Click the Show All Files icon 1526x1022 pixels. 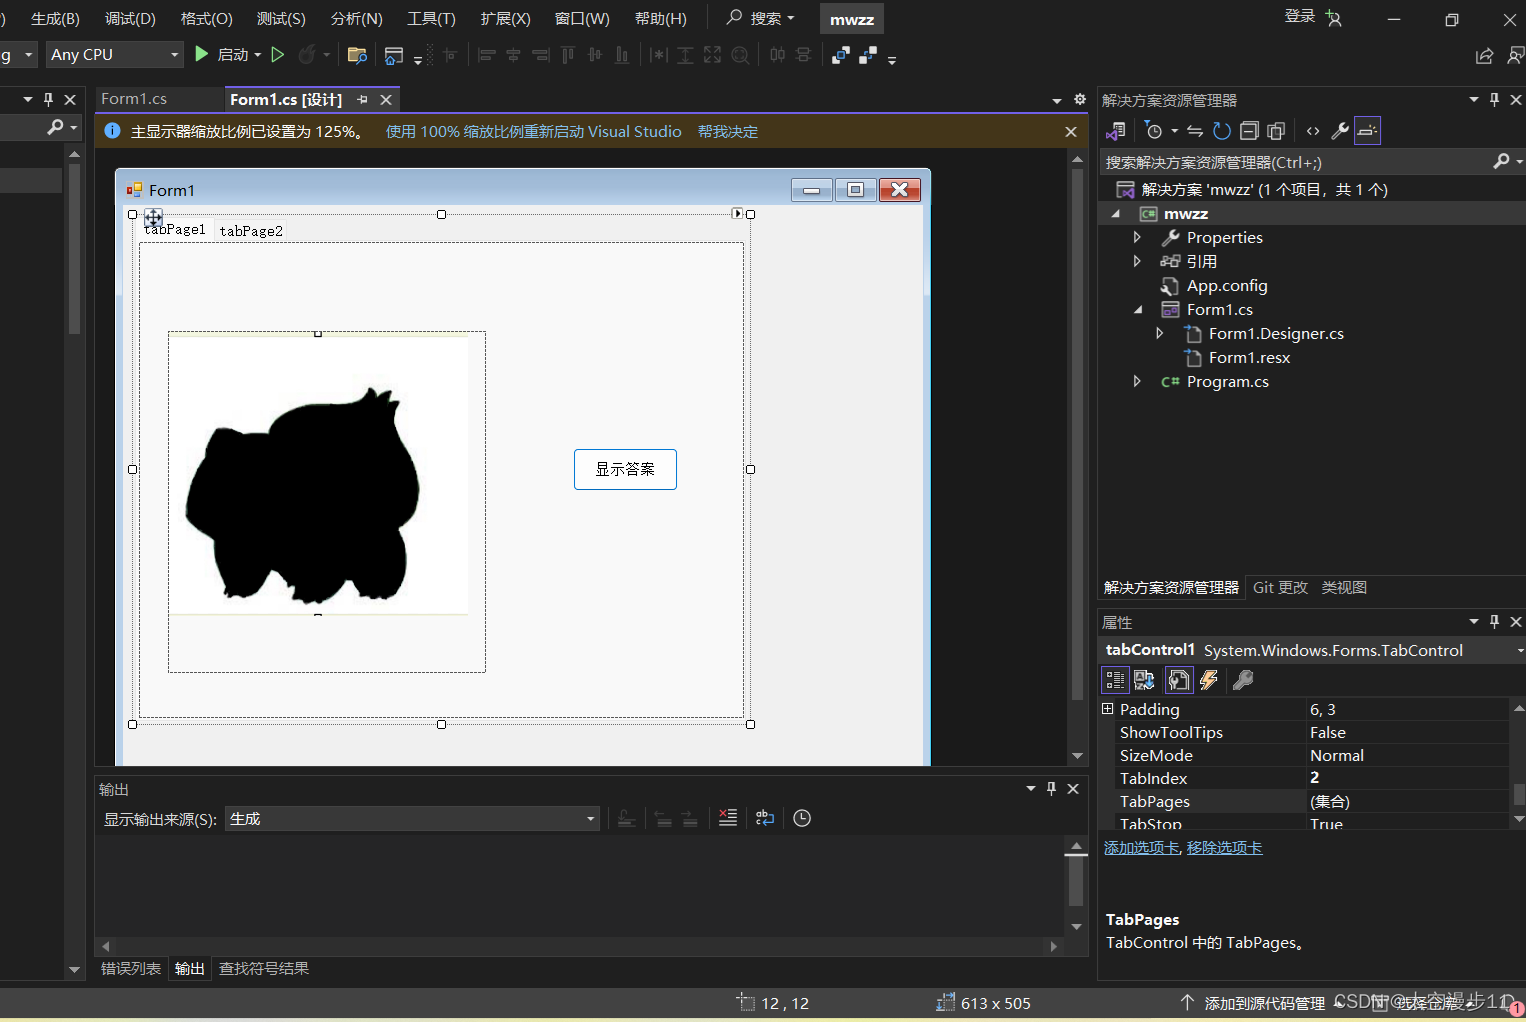(1276, 130)
